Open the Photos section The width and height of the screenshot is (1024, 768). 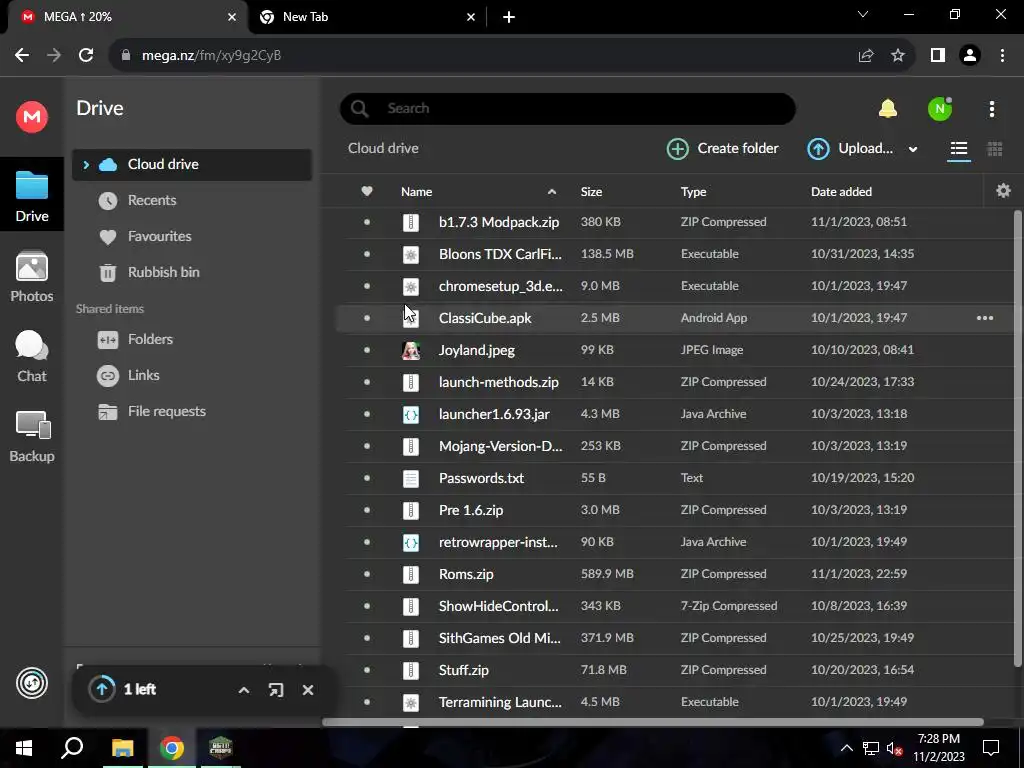coord(31,276)
